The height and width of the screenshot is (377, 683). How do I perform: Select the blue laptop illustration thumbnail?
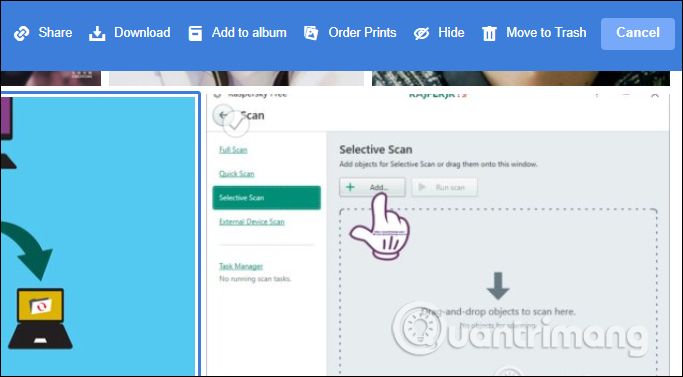(99, 234)
